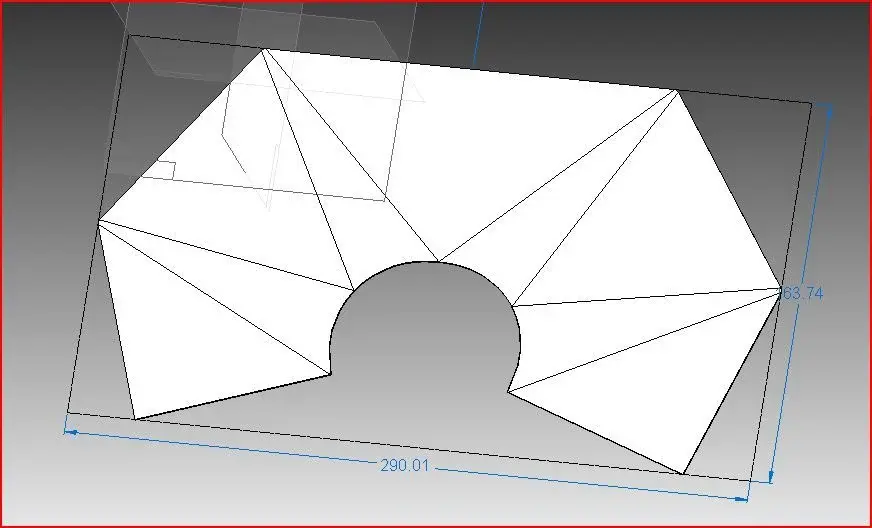Image resolution: width=872 pixels, height=528 pixels.
Task: Select the bottom-right corner point of the shape
Action: pos(683,474)
